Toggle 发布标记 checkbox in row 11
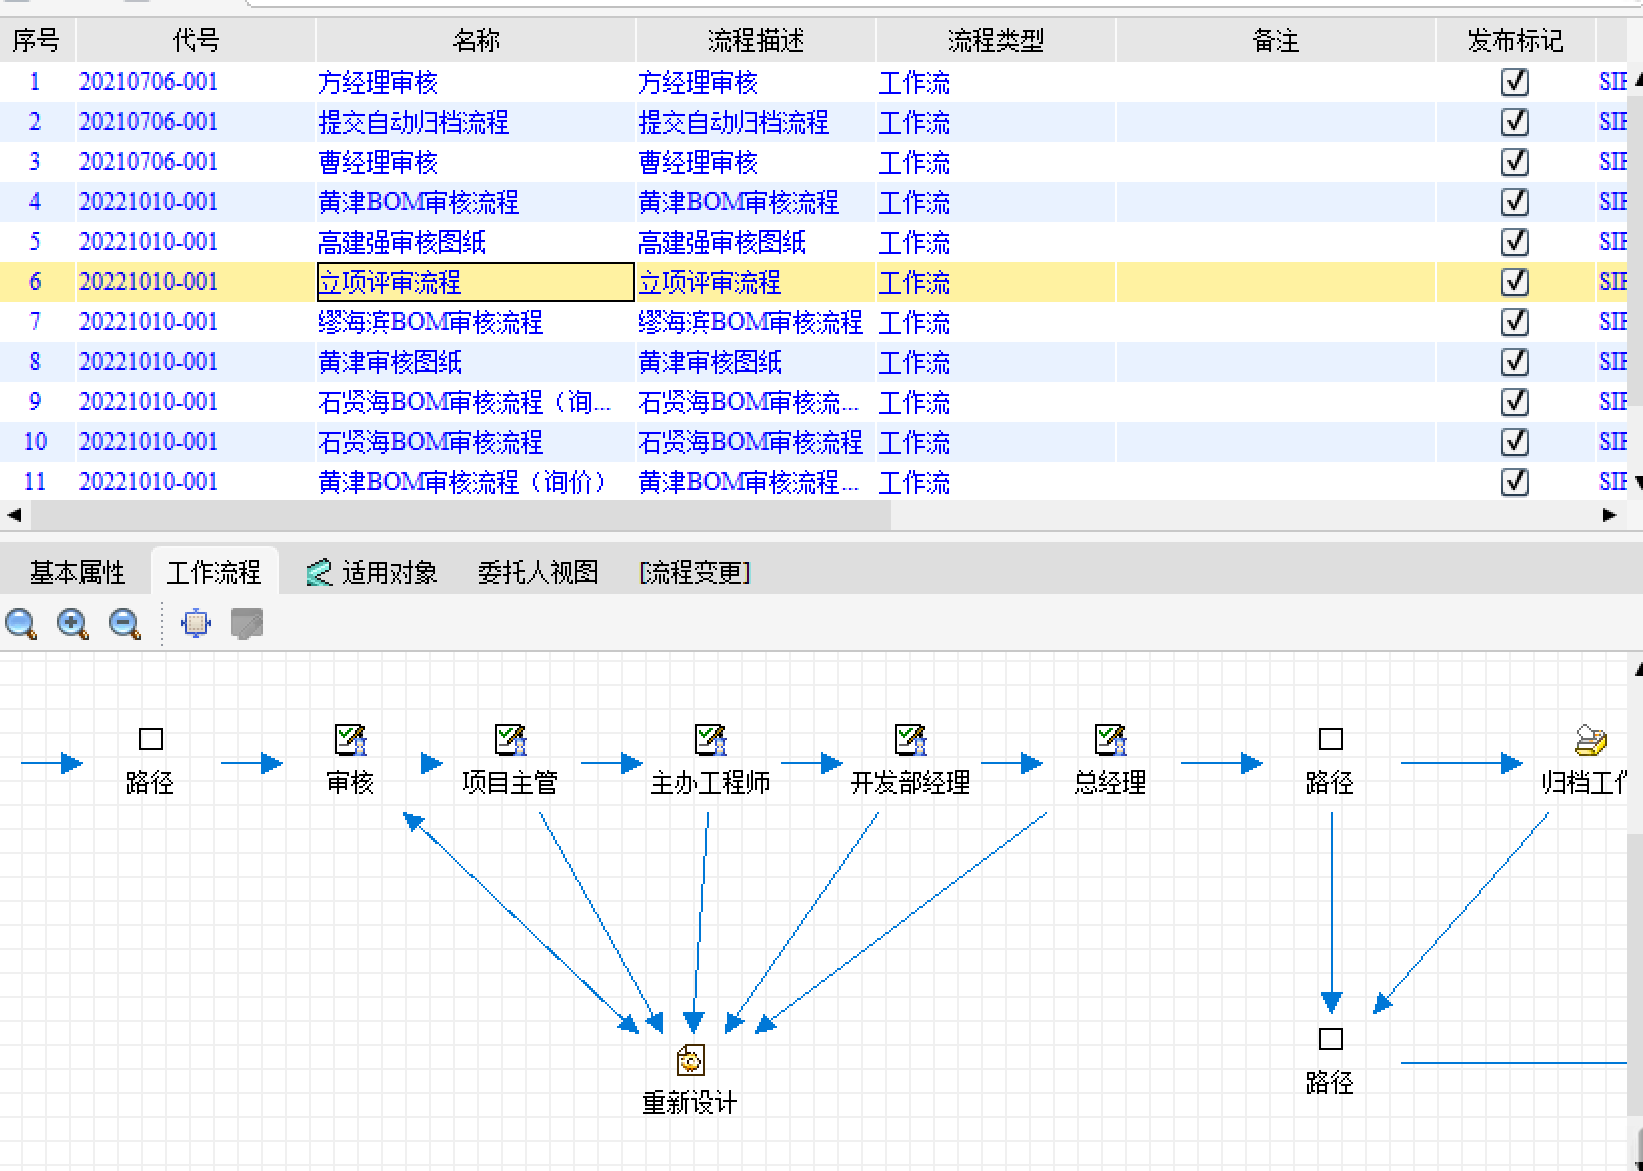Viewport: 1643px width, 1171px height. (x=1515, y=482)
